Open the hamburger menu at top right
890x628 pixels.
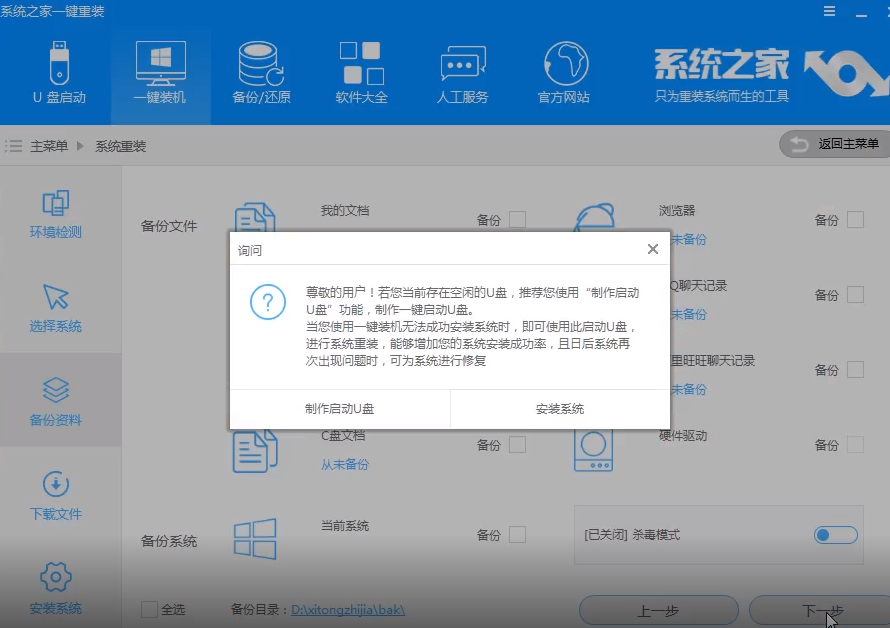click(829, 11)
